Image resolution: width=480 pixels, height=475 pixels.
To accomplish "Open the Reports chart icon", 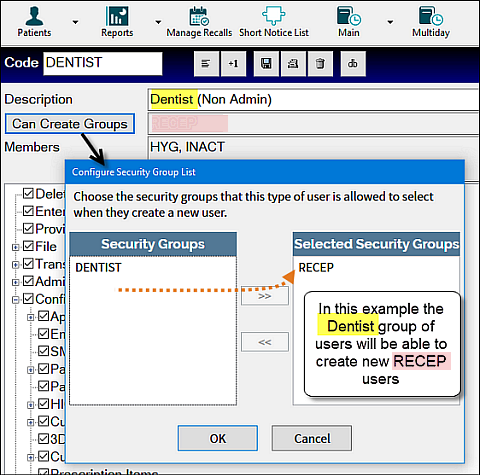I will click(x=117, y=16).
